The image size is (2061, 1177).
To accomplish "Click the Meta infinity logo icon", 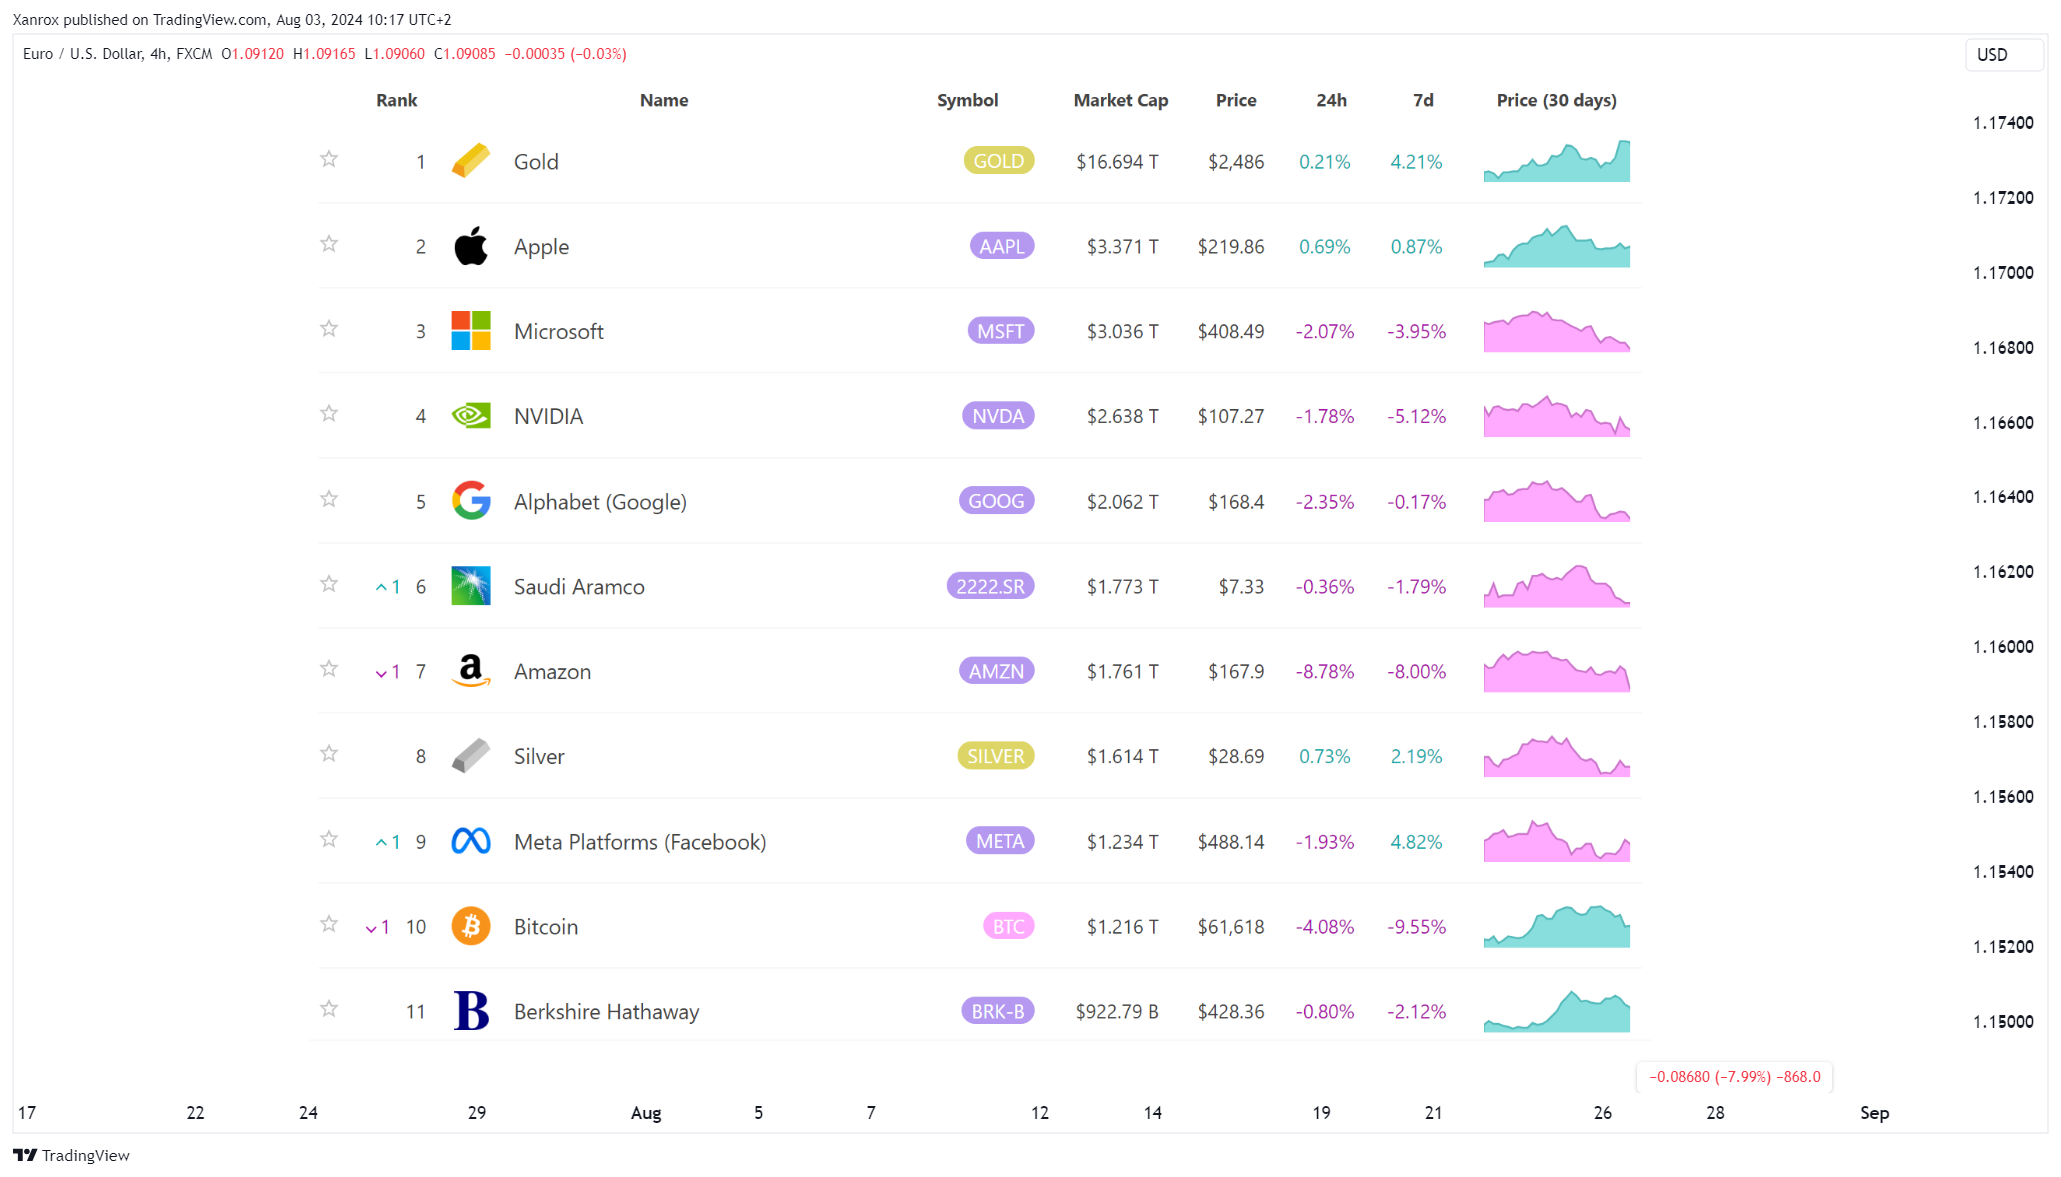I will (471, 841).
